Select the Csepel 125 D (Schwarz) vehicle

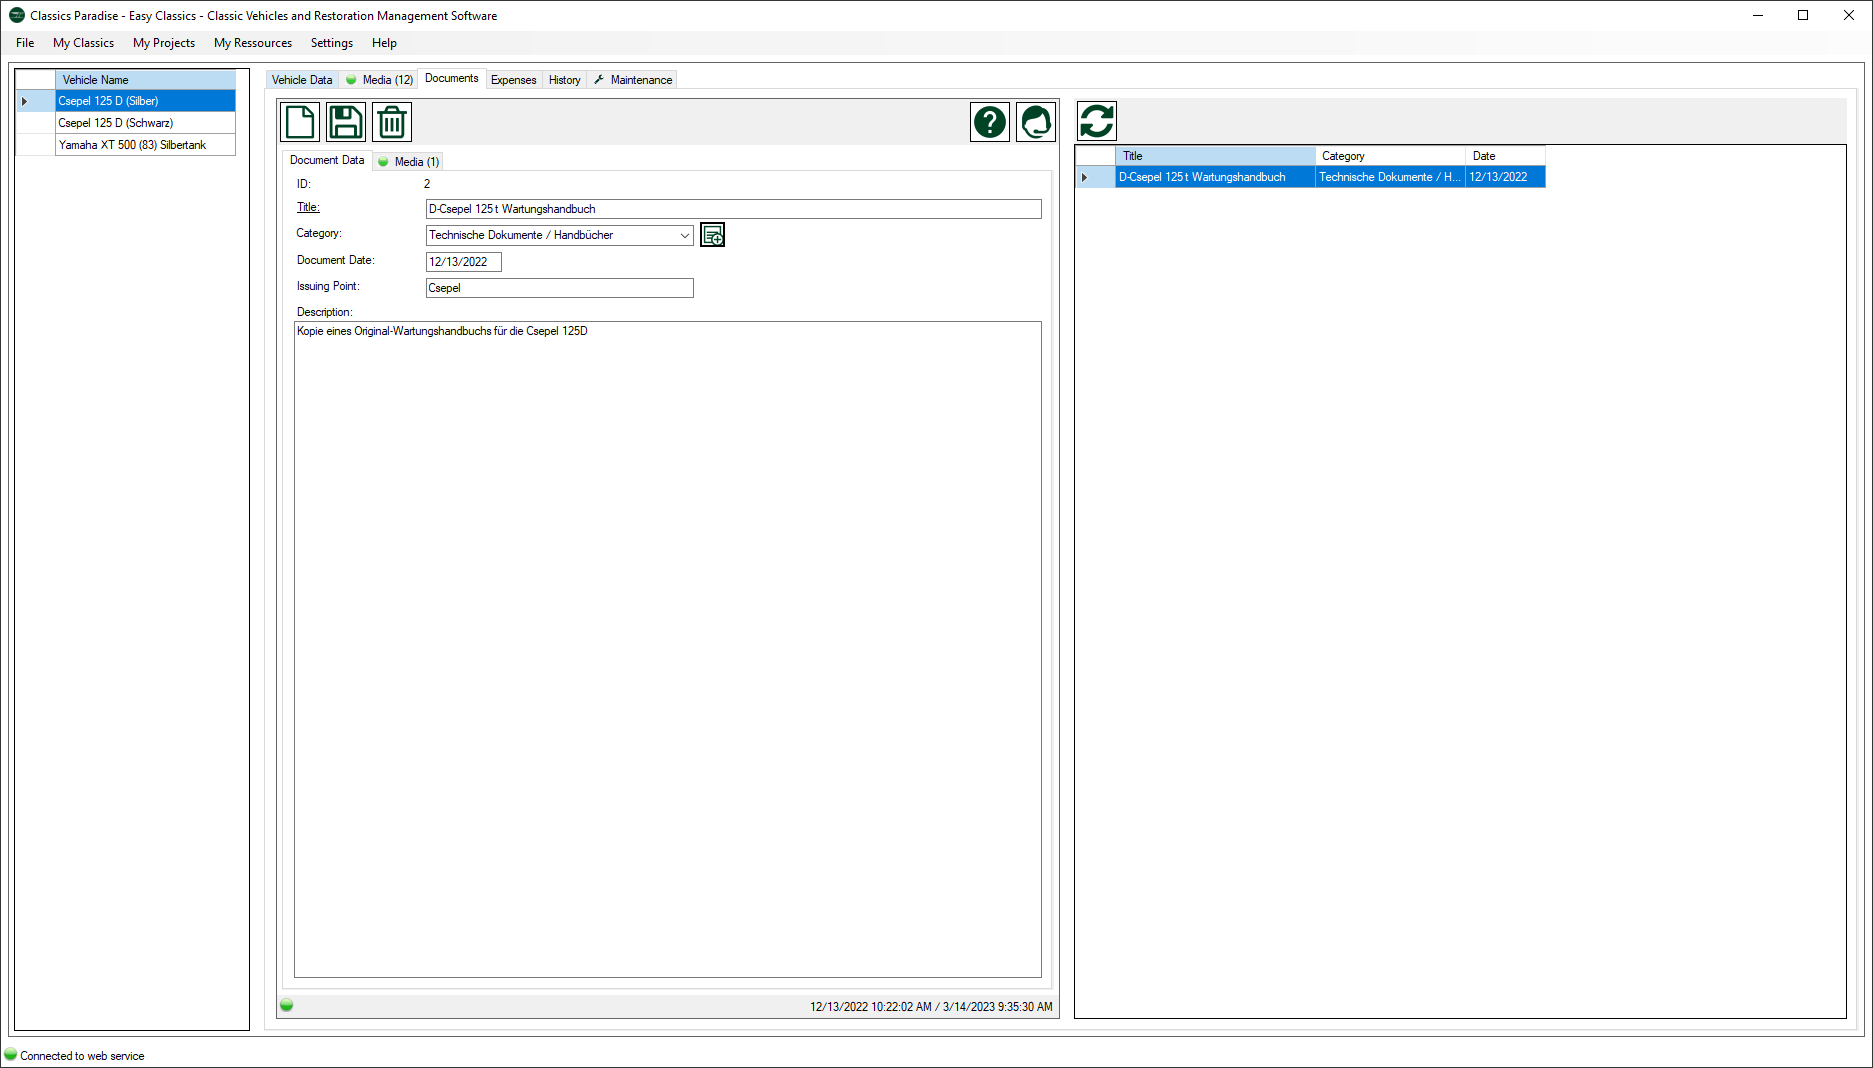point(116,123)
